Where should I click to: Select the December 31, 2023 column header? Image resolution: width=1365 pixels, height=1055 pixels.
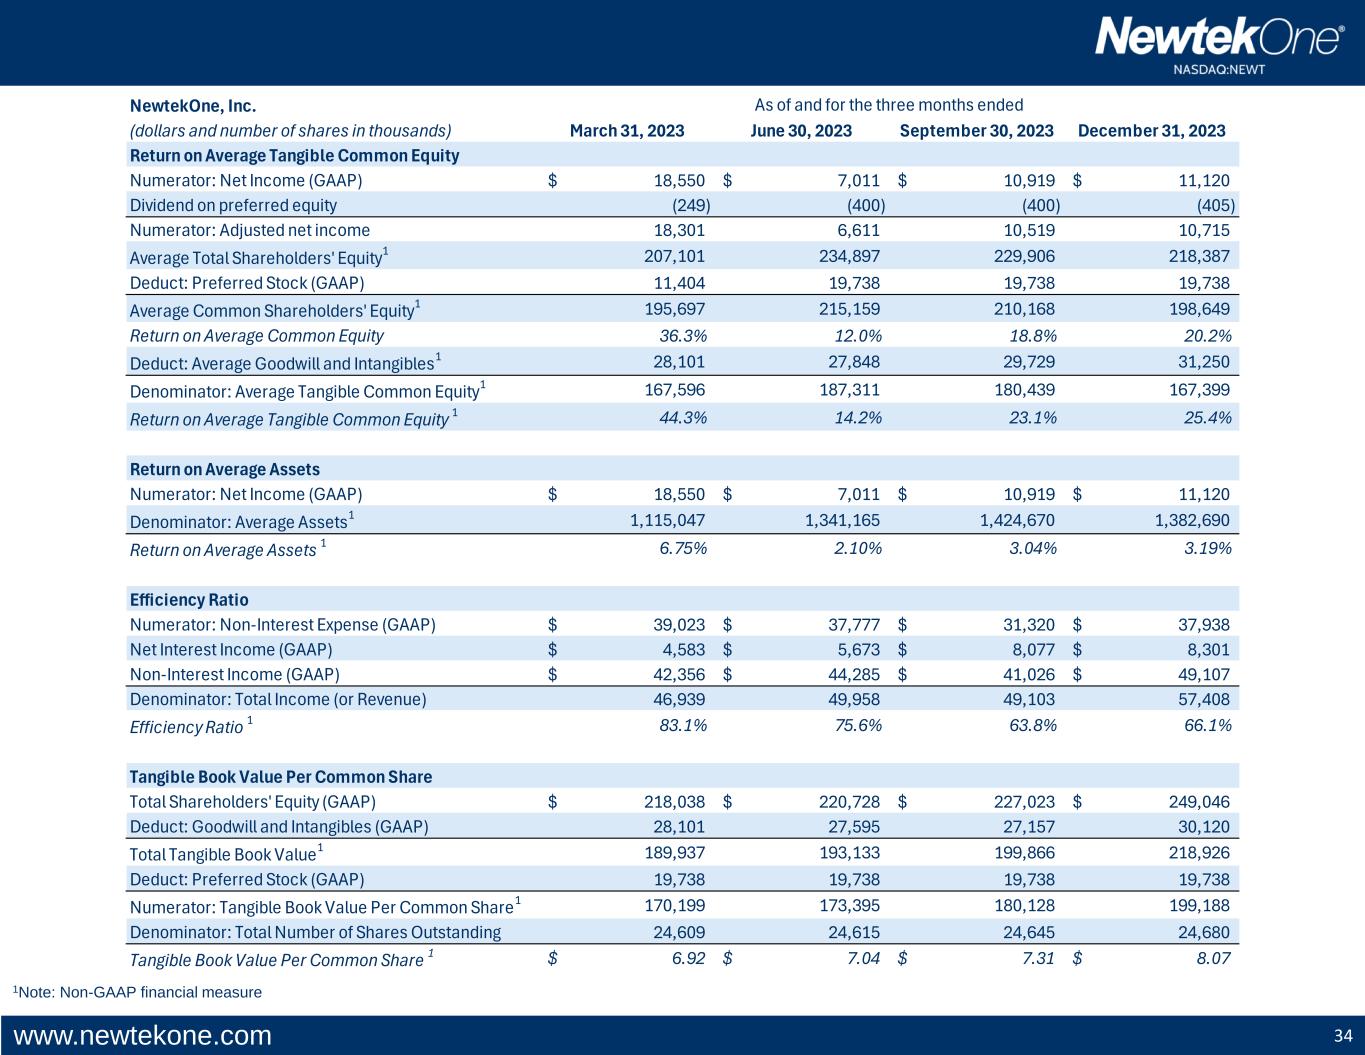coord(1151,131)
